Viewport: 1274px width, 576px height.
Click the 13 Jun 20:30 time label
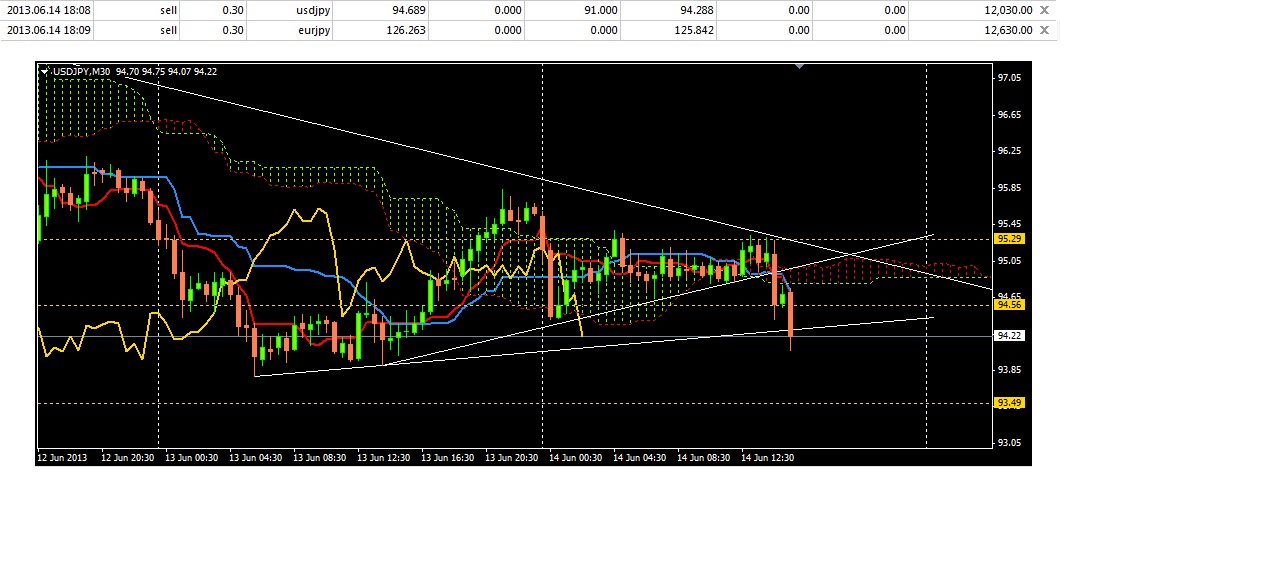512,457
